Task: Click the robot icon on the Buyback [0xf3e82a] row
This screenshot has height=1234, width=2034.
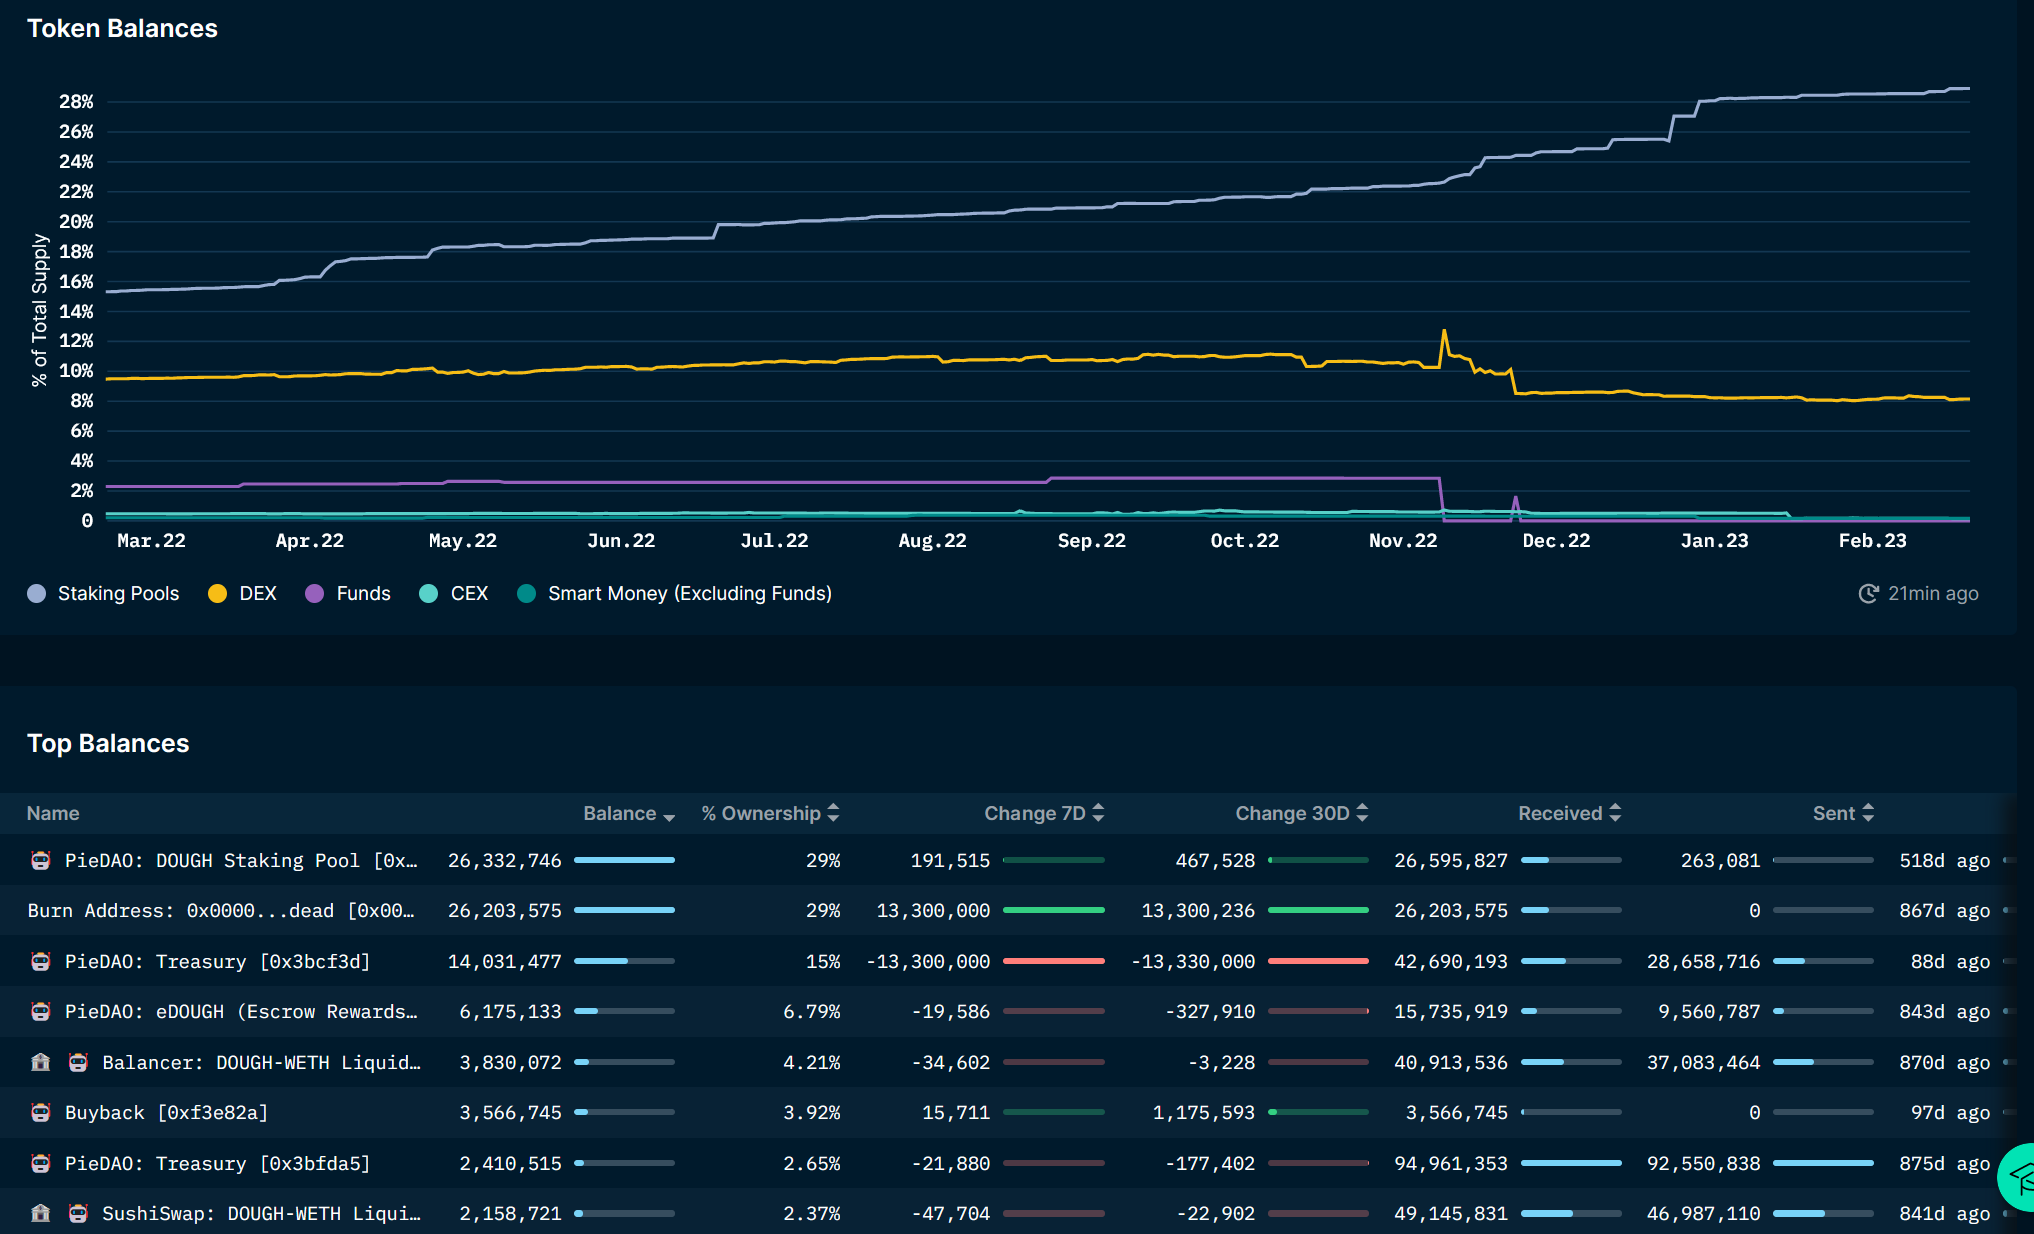Action: (x=40, y=1112)
